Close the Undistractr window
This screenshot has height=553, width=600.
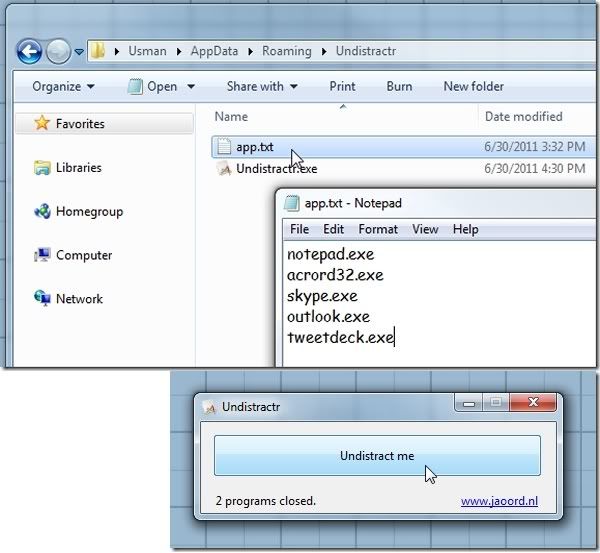click(533, 403)
